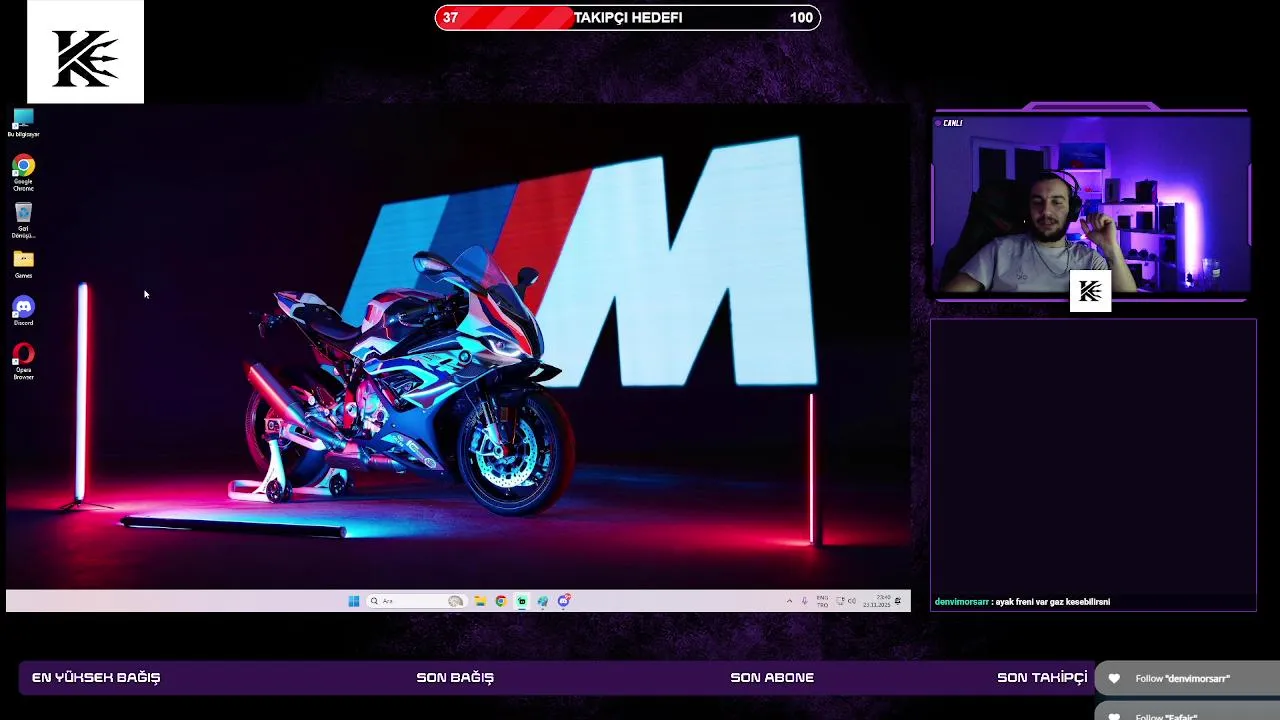Click the webcam feed thumbnail
Screen dimensions: 1280x720
point(1091,204)
